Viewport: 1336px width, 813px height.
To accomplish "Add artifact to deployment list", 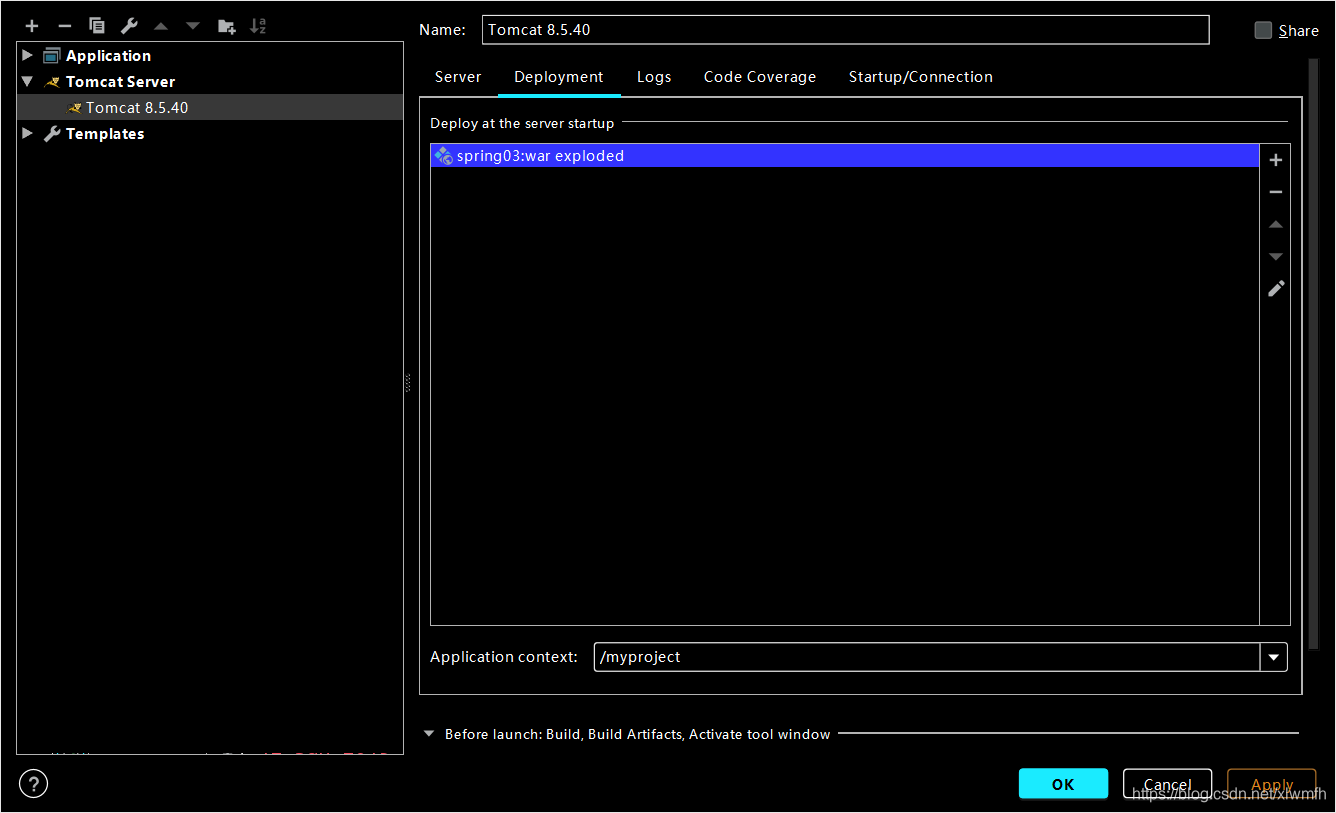I will coord(1276,160).
